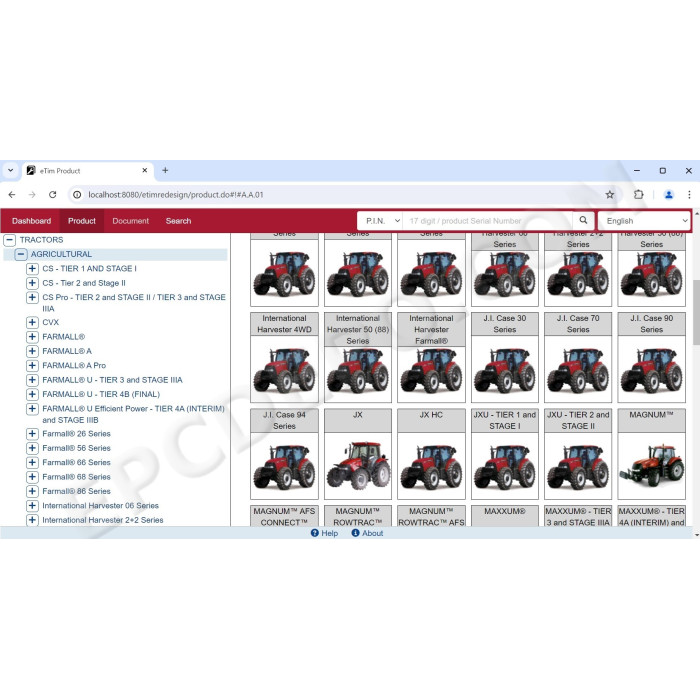The width and height of the screenshot is (700, 700).
Task: Go back with browser back arrow
Action: (12, 195)
